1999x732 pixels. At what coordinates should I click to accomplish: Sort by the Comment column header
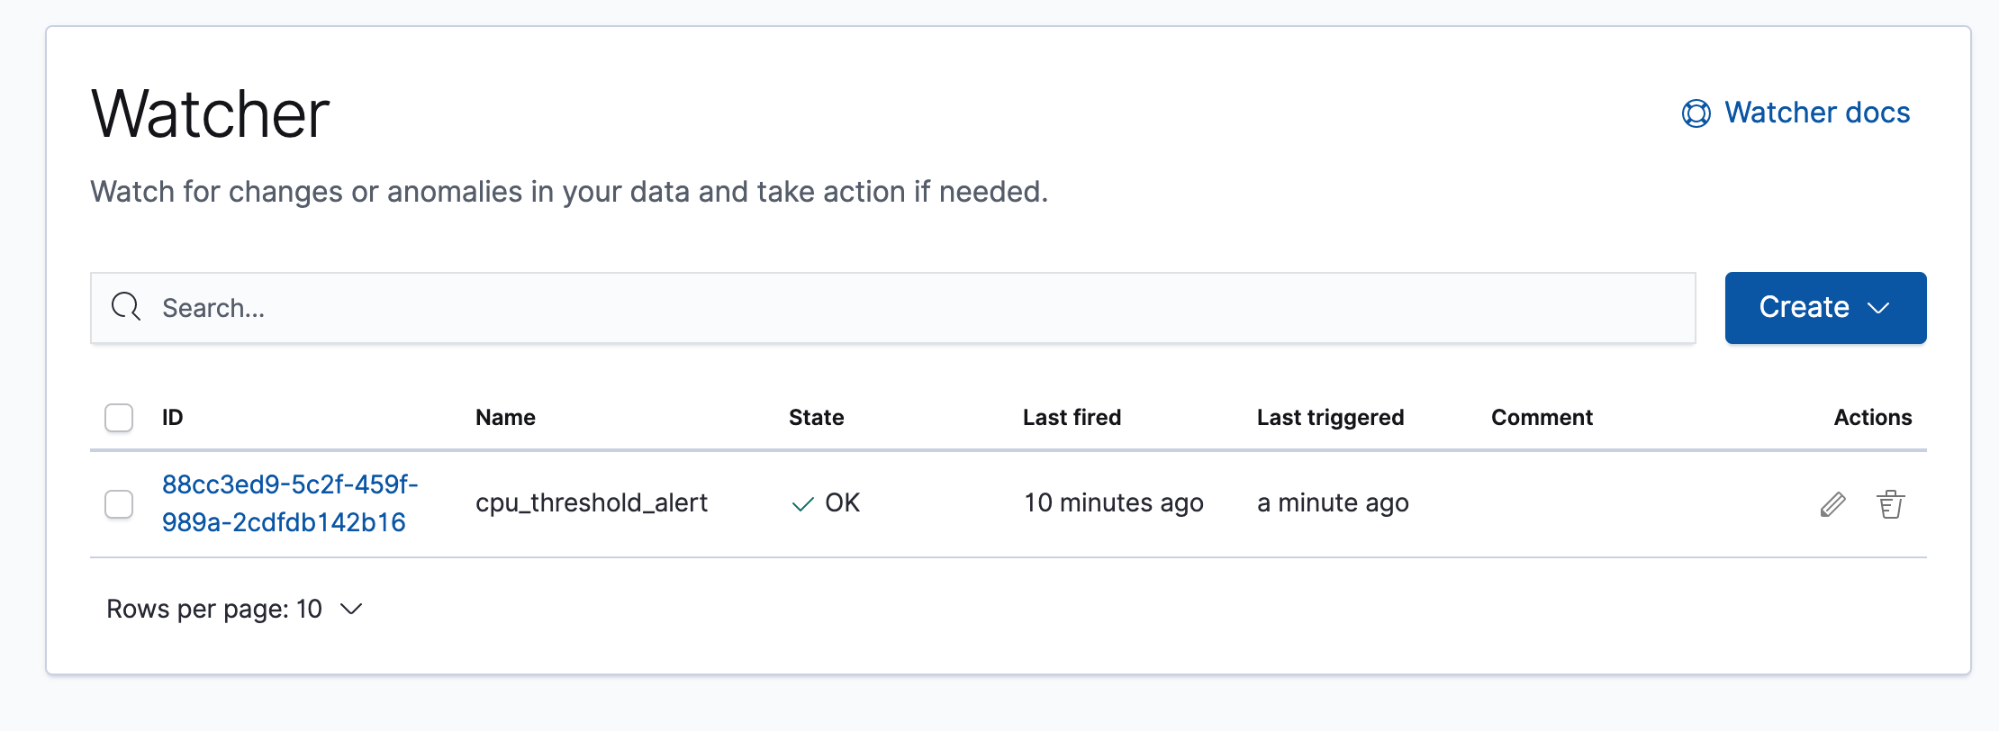pyautogui.click(x=1541, y=417)
